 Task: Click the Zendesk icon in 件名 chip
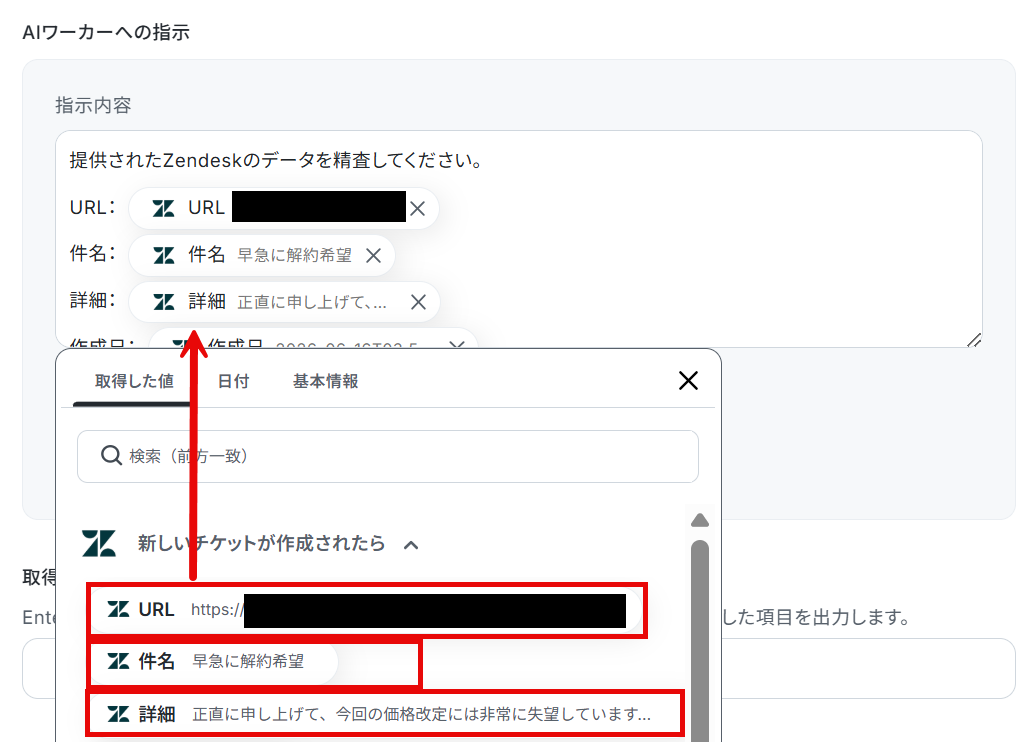(163, 255)
